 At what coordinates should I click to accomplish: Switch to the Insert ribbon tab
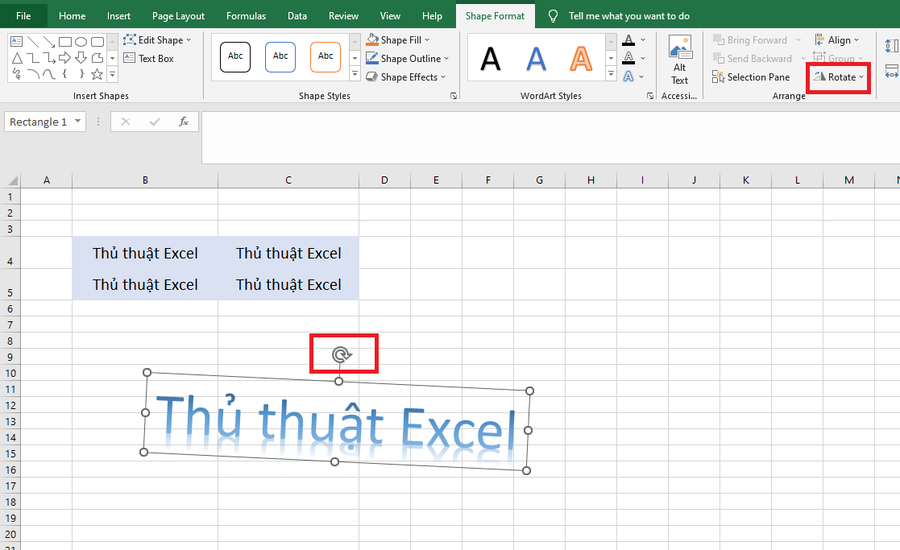[118, 16]
